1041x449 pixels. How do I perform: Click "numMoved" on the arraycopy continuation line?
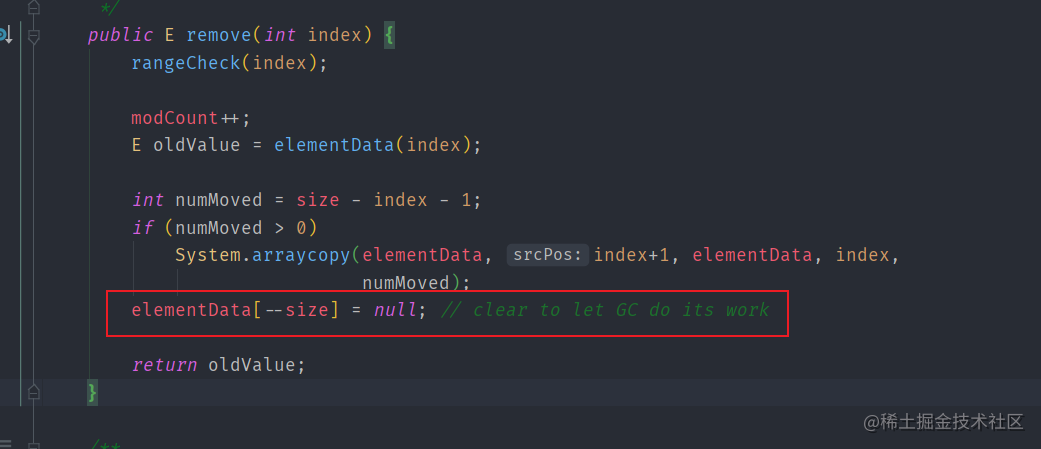point(406,283)
